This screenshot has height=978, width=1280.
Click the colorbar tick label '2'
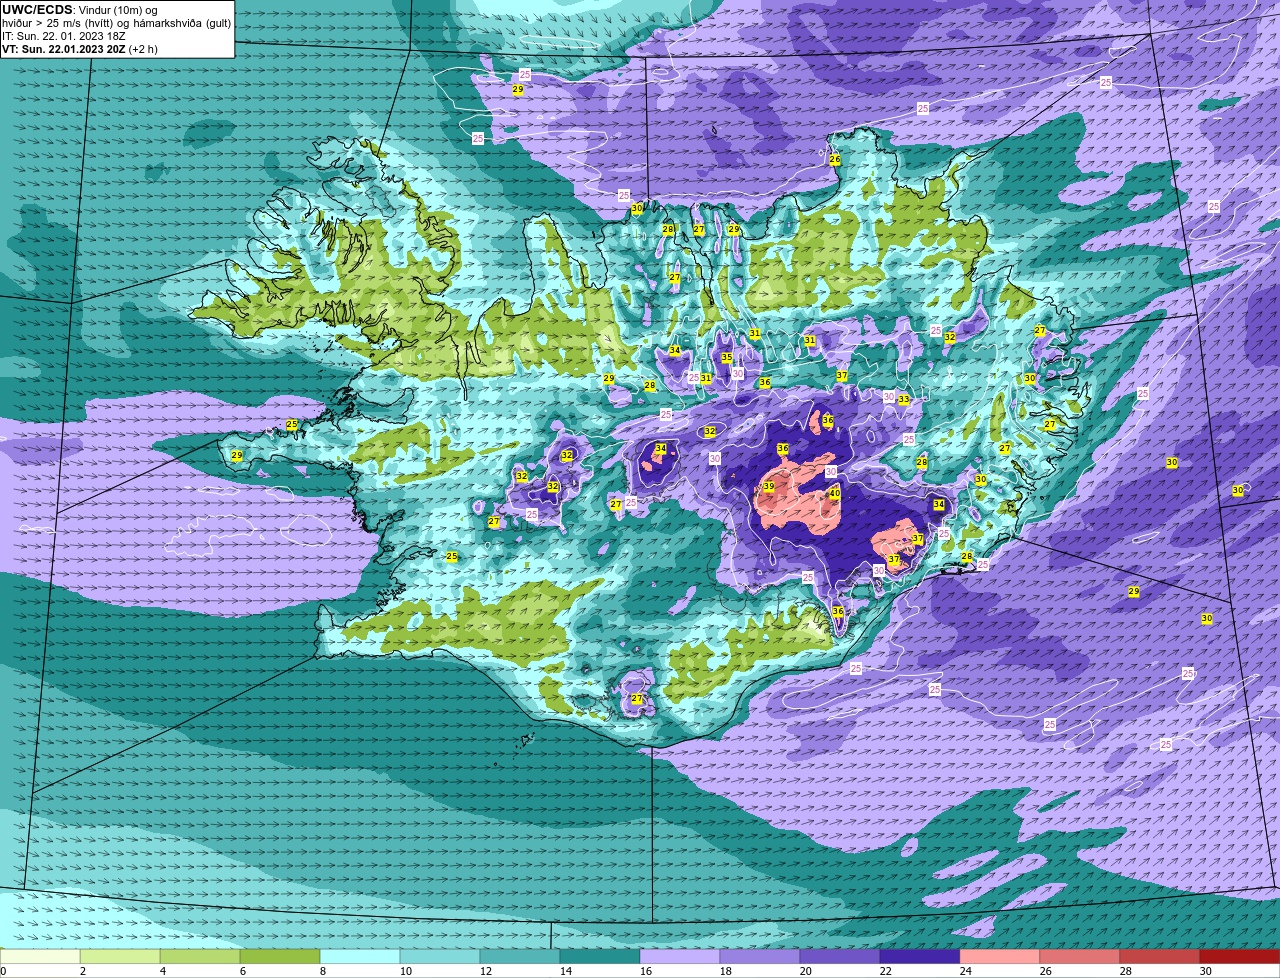[83, 971]
